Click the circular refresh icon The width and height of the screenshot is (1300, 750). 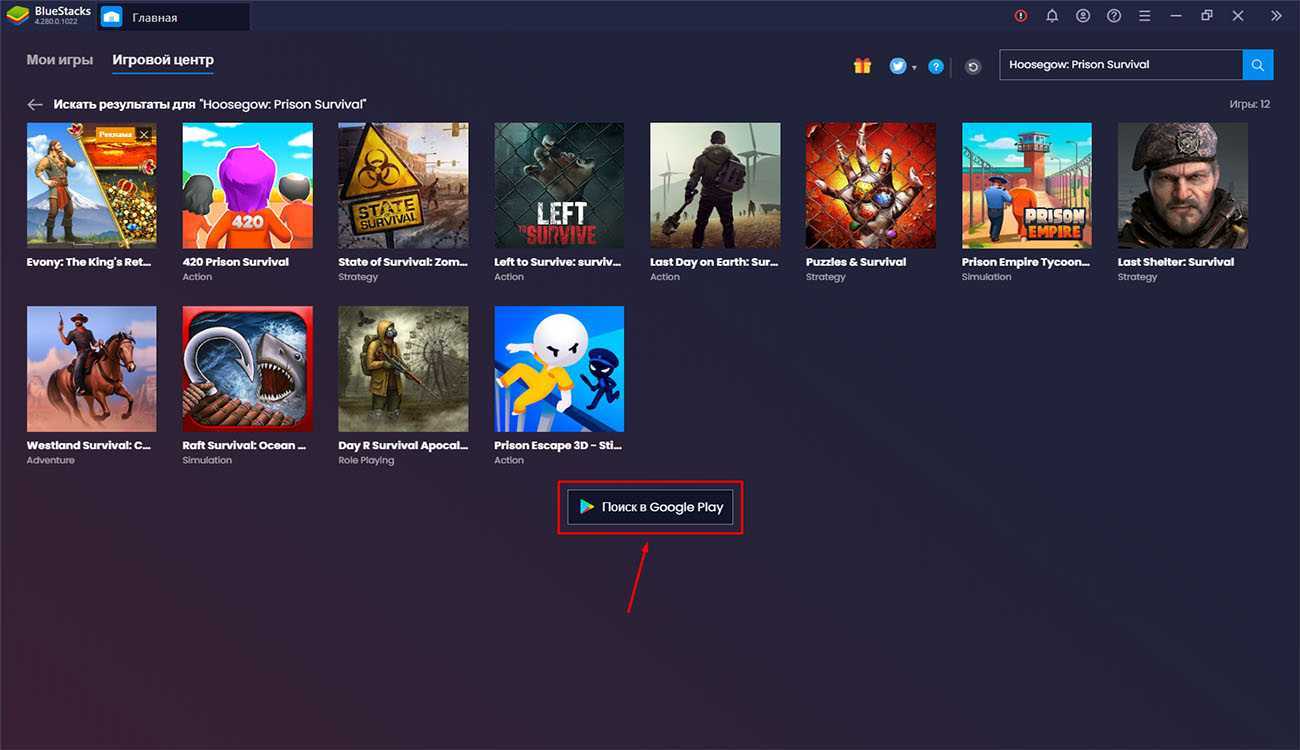click(x=973, y=67)
